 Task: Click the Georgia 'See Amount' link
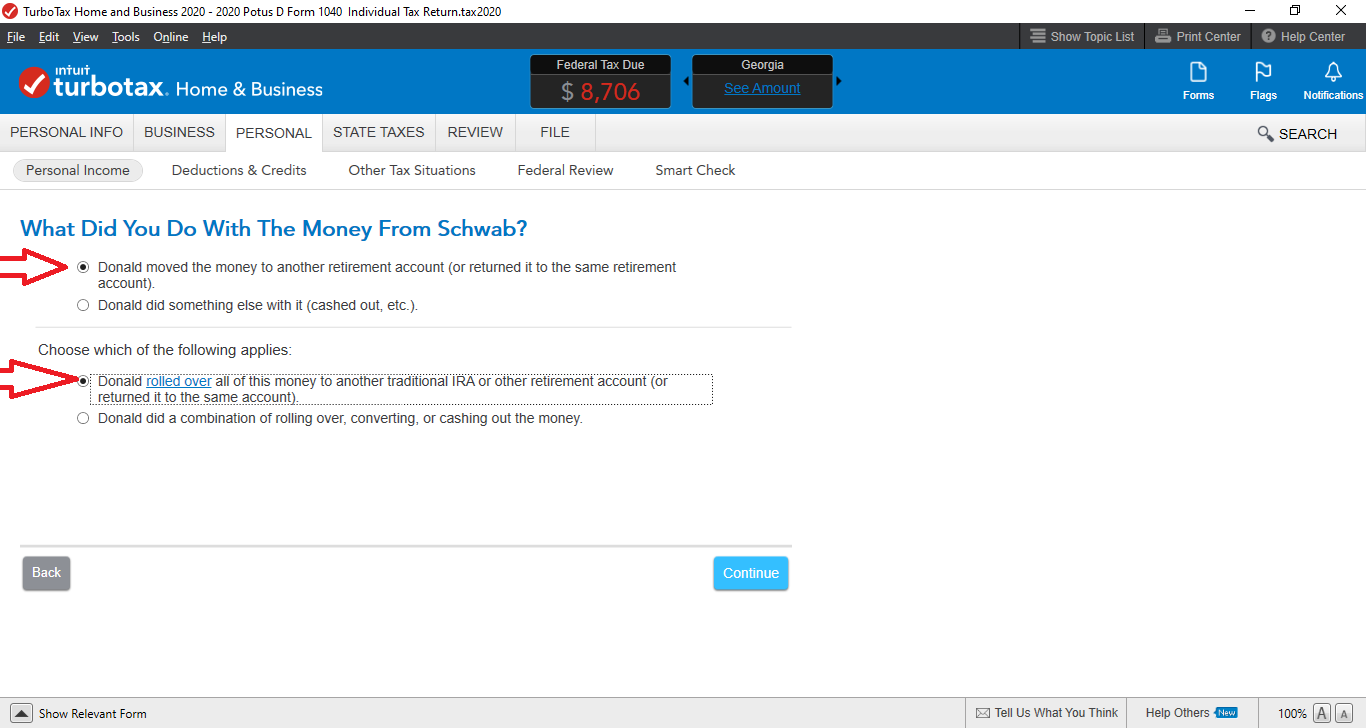point(762,88)
